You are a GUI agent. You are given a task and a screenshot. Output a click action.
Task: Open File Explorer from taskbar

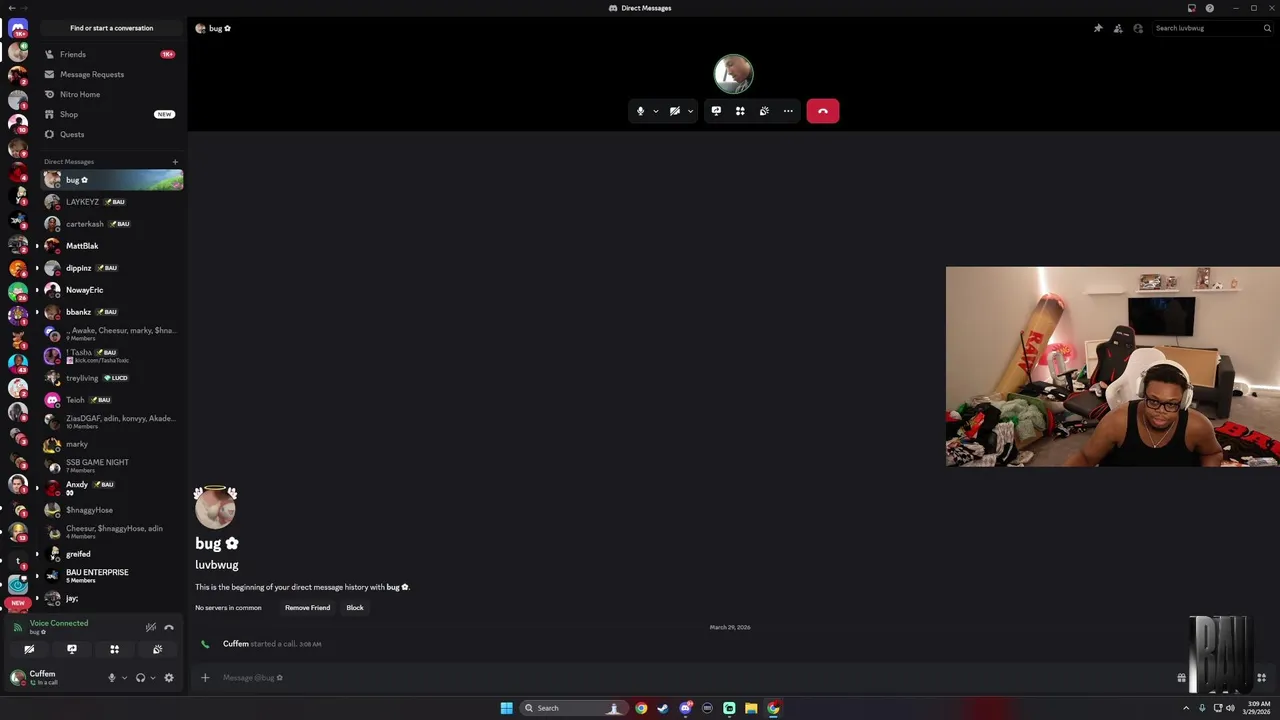click(751, 708)
